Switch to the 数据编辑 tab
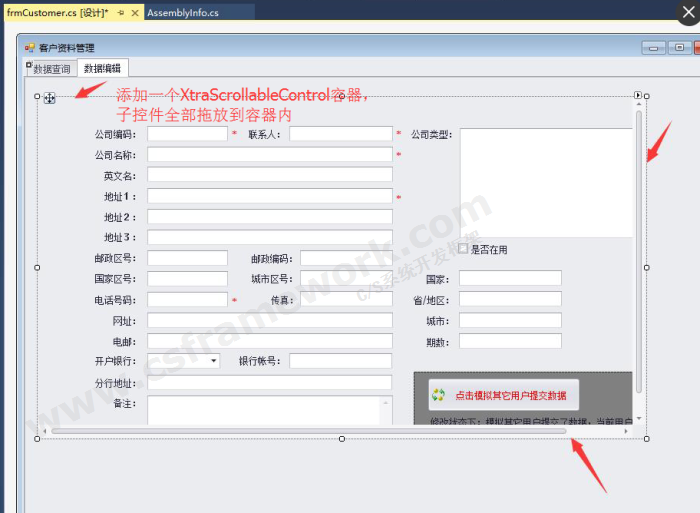 coord(102,69)
